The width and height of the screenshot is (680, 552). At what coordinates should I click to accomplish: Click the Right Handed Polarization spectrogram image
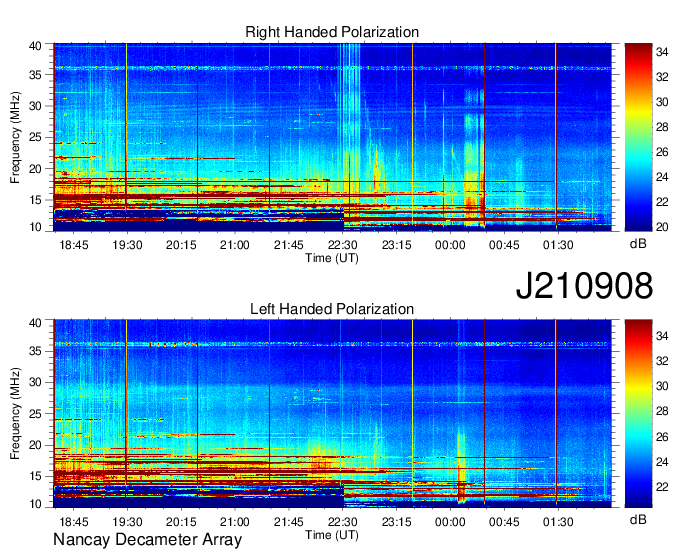click(x=333, y=137)
